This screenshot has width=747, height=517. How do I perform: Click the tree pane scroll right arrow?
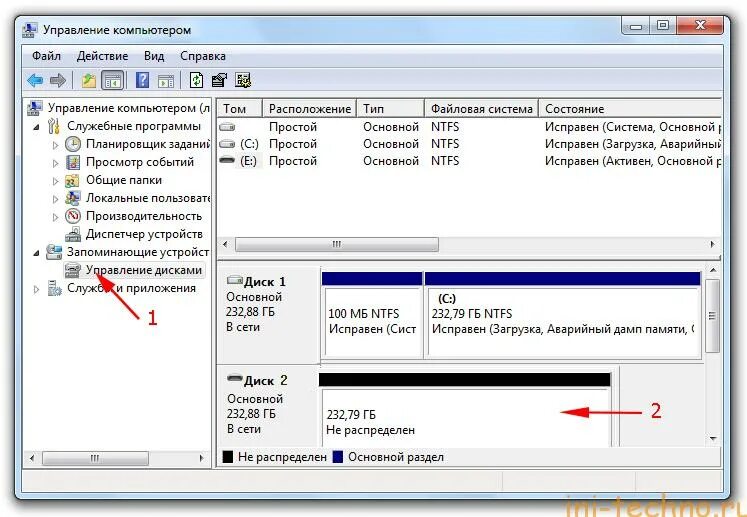[x=202, y=458]
